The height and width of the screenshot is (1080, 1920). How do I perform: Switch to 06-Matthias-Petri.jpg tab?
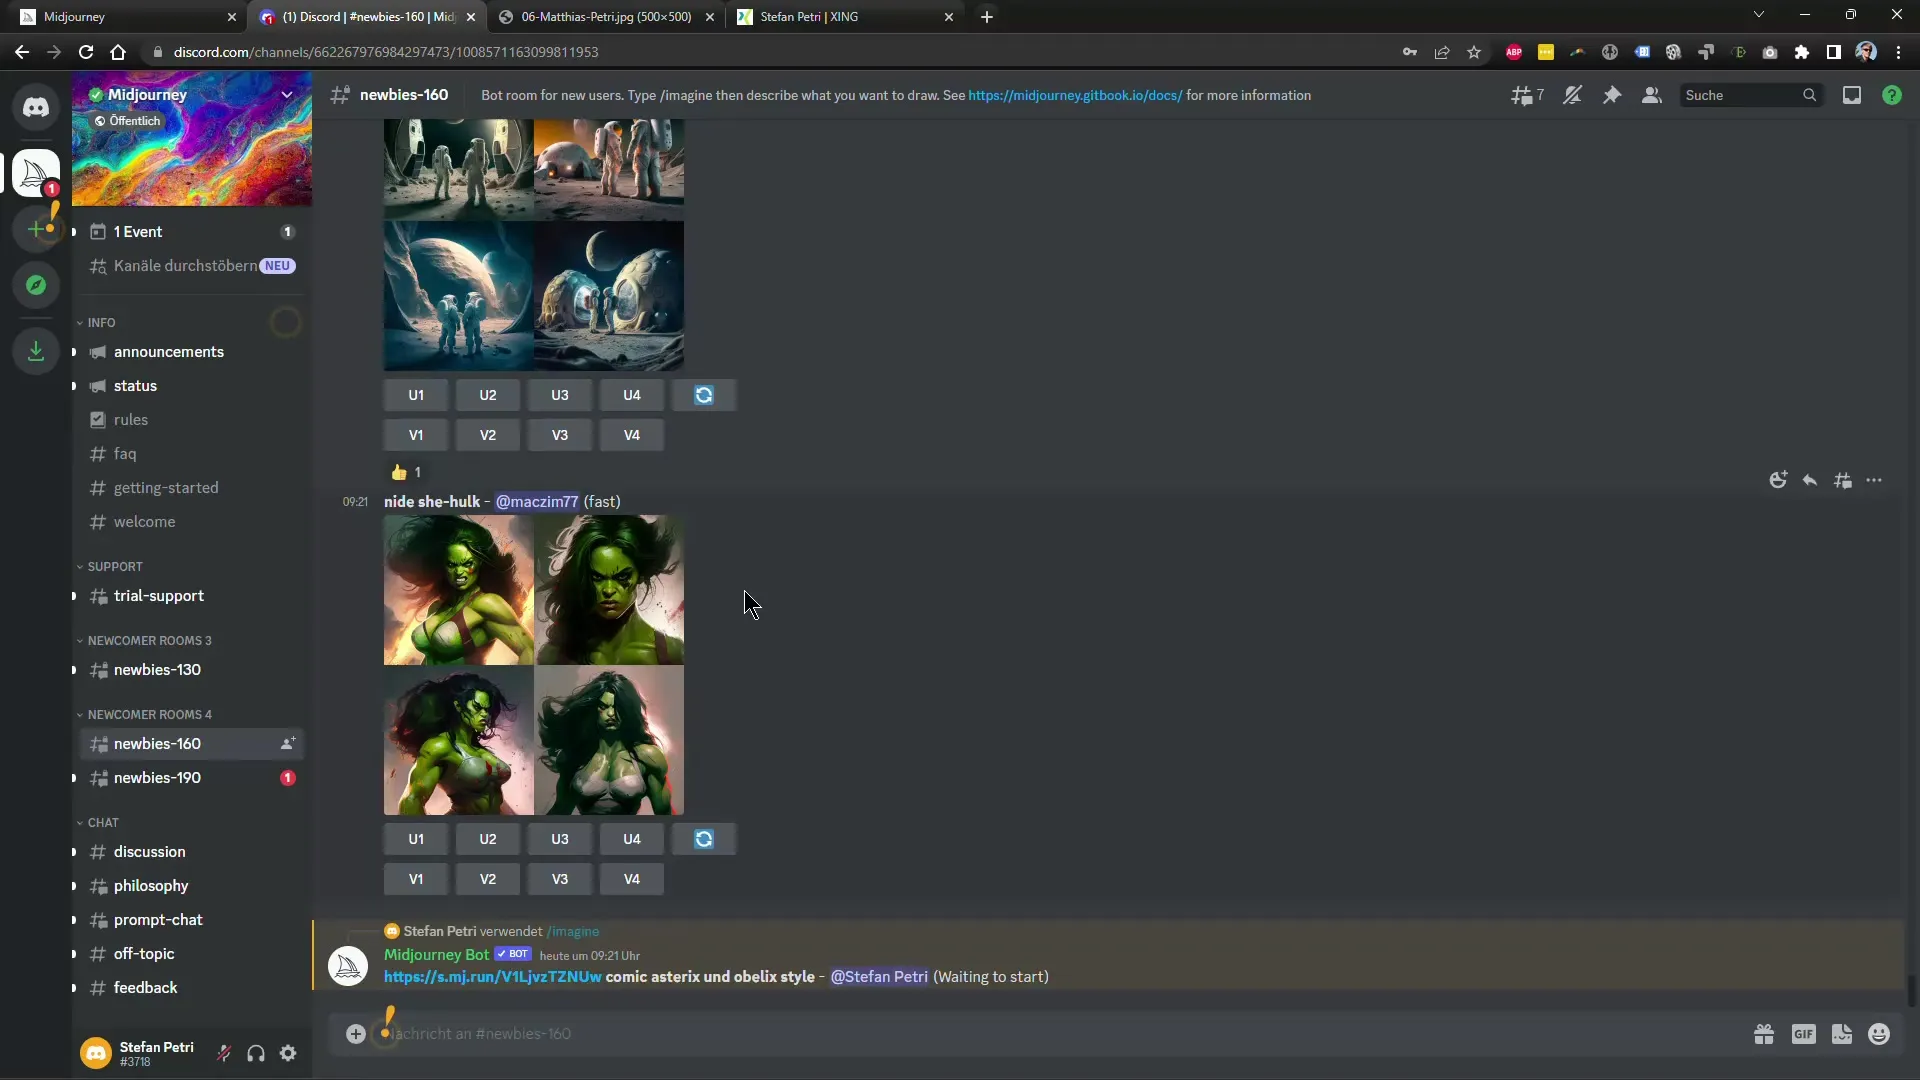coord(606,17)
